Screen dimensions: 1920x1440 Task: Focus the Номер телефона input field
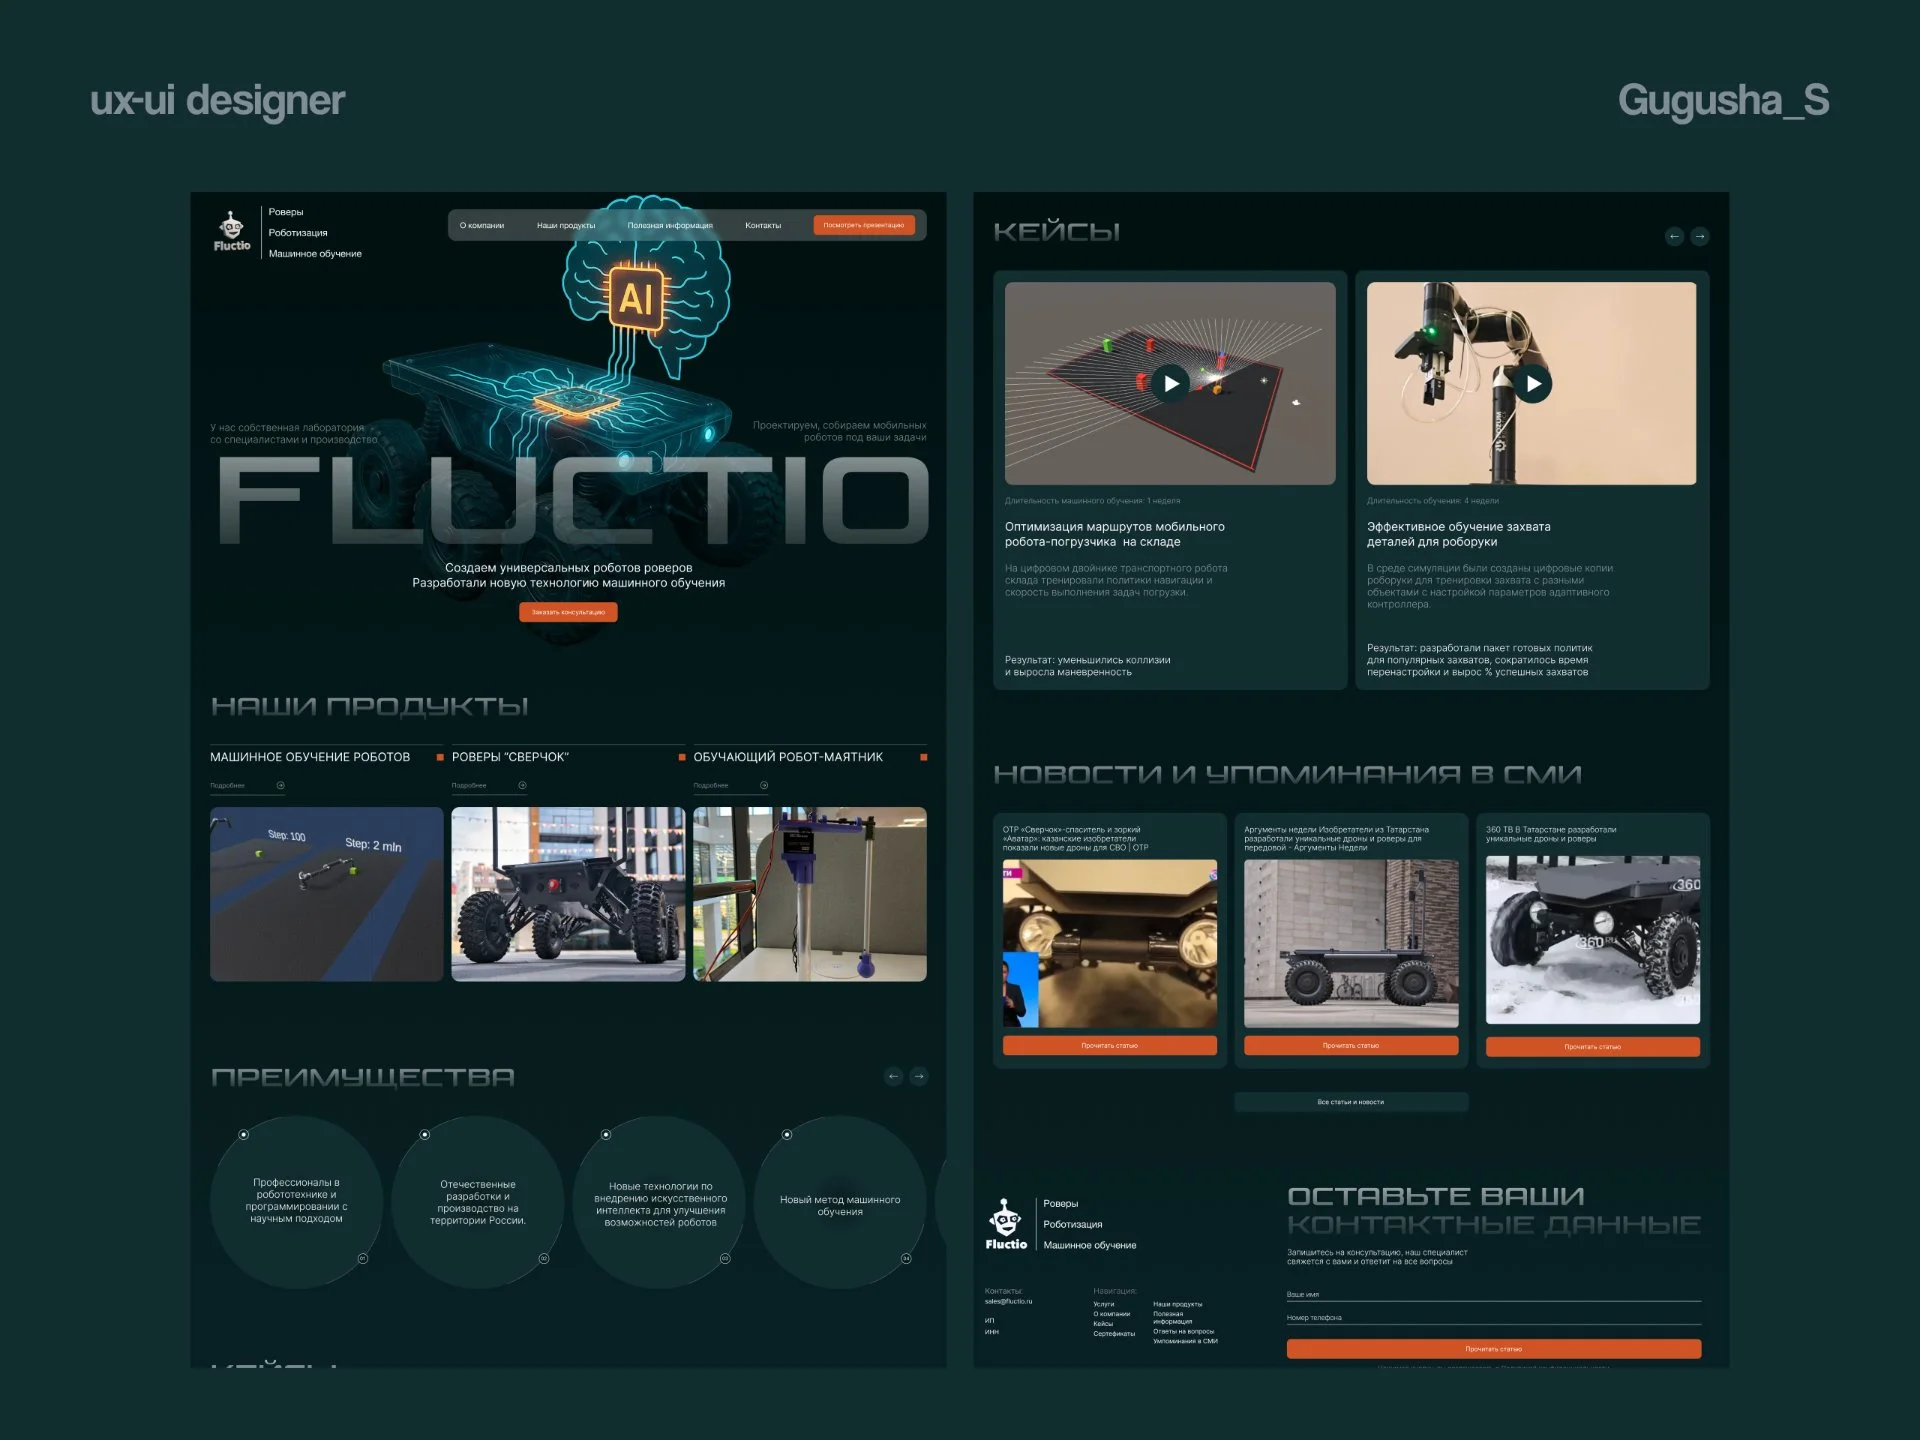[x=1494, y=1318]
